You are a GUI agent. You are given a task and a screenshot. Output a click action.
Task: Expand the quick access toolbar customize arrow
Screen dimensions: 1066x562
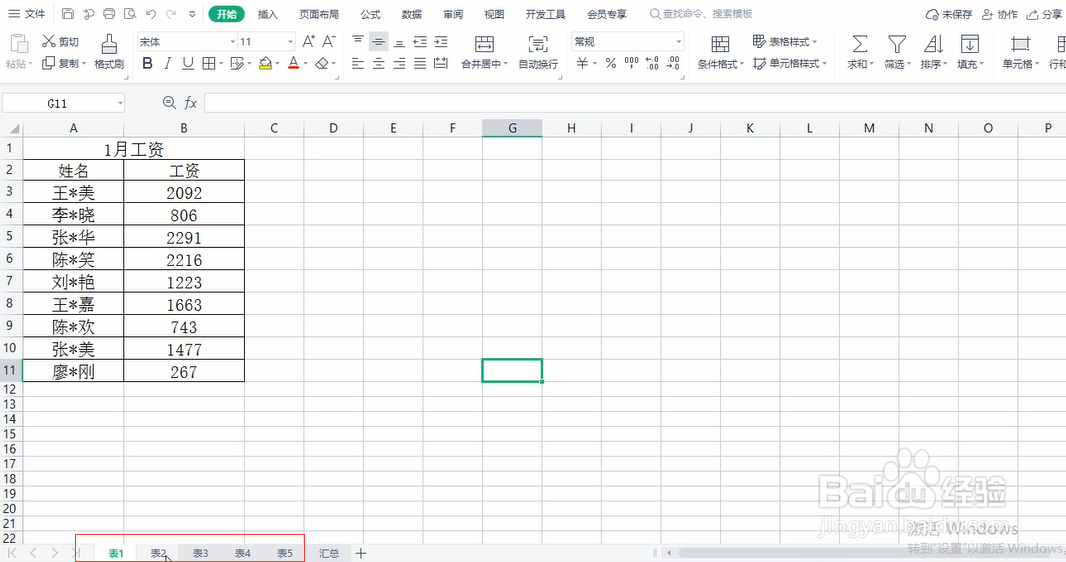[192, 14]
